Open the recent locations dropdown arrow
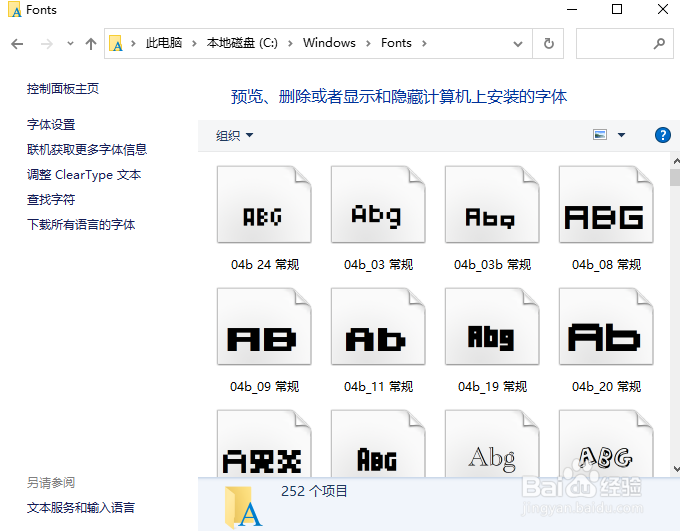The height and width of the screenshot is (531, 680). [70, 43]
